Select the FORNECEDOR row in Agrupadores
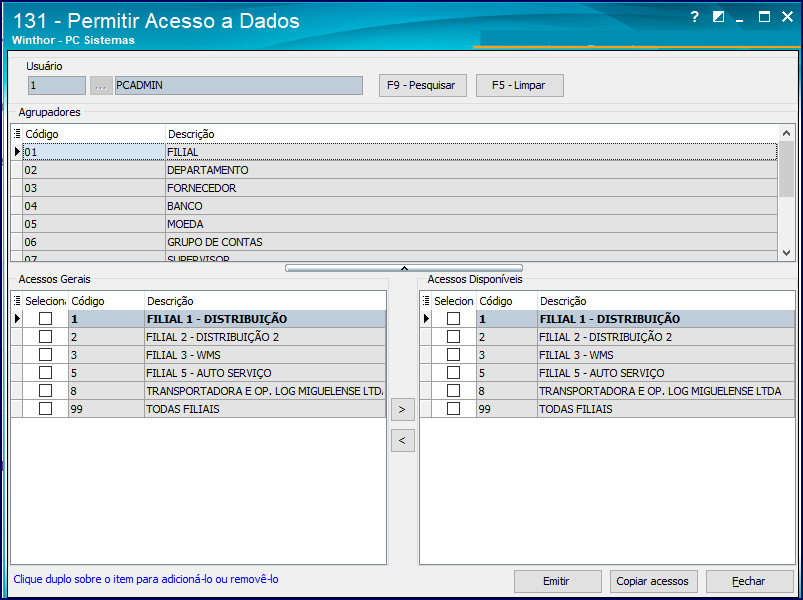This screenshot has height=600, width=803. click(394, 188)
